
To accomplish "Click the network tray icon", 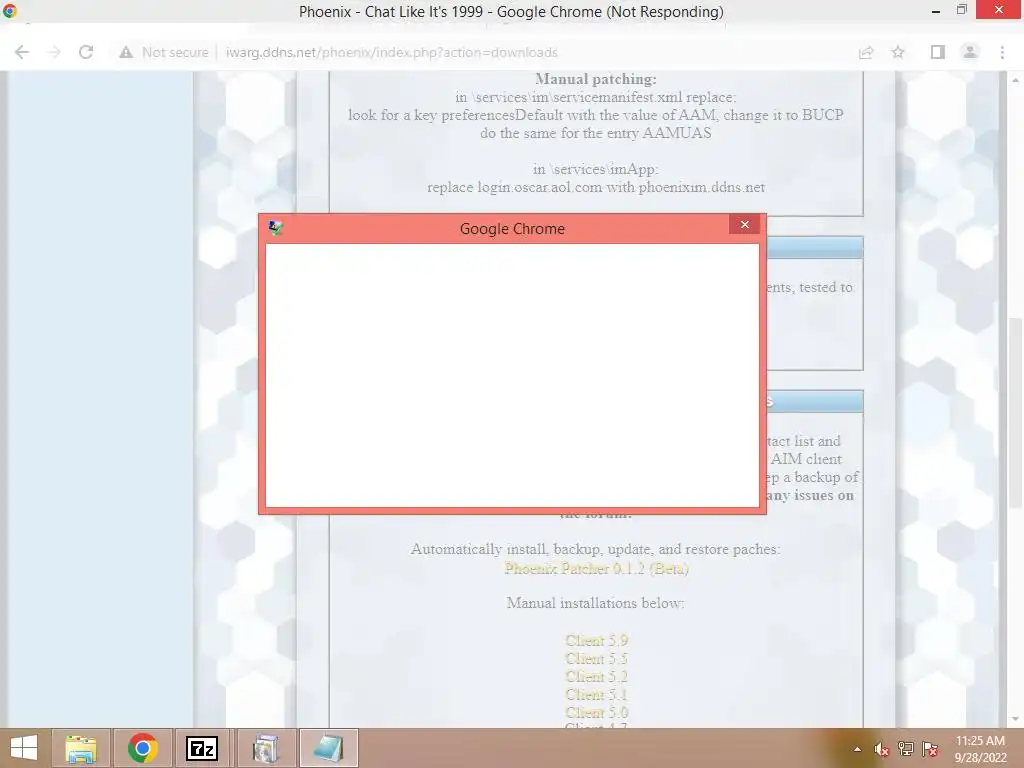I will [906, 749].
